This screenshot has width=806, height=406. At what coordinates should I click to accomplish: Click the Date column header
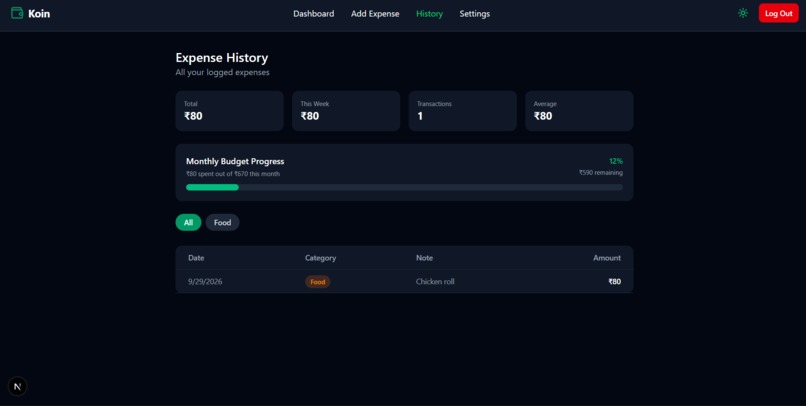196,258
